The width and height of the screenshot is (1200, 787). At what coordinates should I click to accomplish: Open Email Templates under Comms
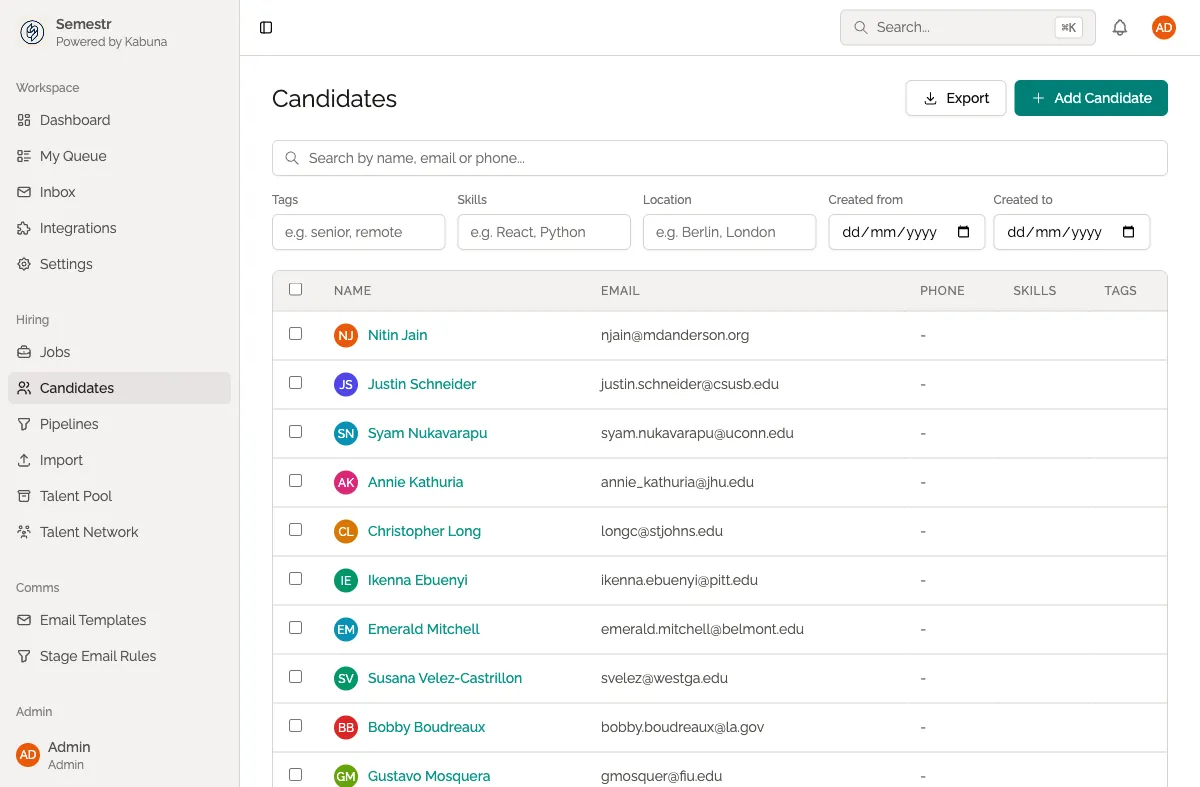click(94, 620)
